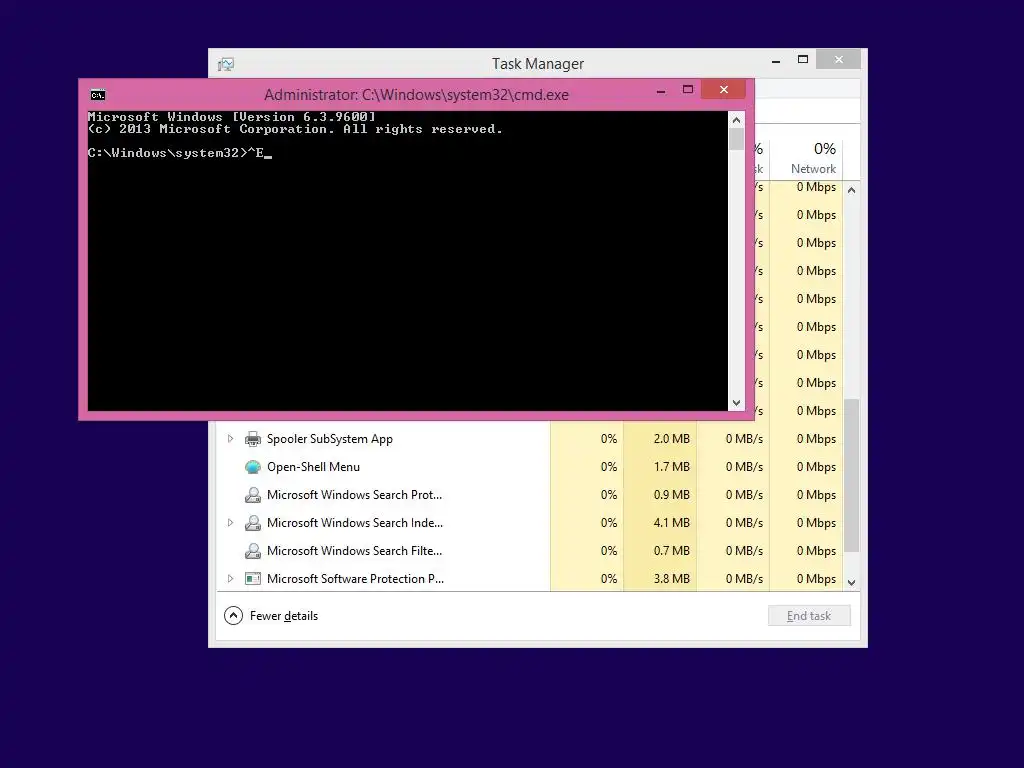The width and height of the screenshot is (1024, 768).
Task: Click the Task Manager process list scrollbar thumb
Action: [x=852, y=475]
